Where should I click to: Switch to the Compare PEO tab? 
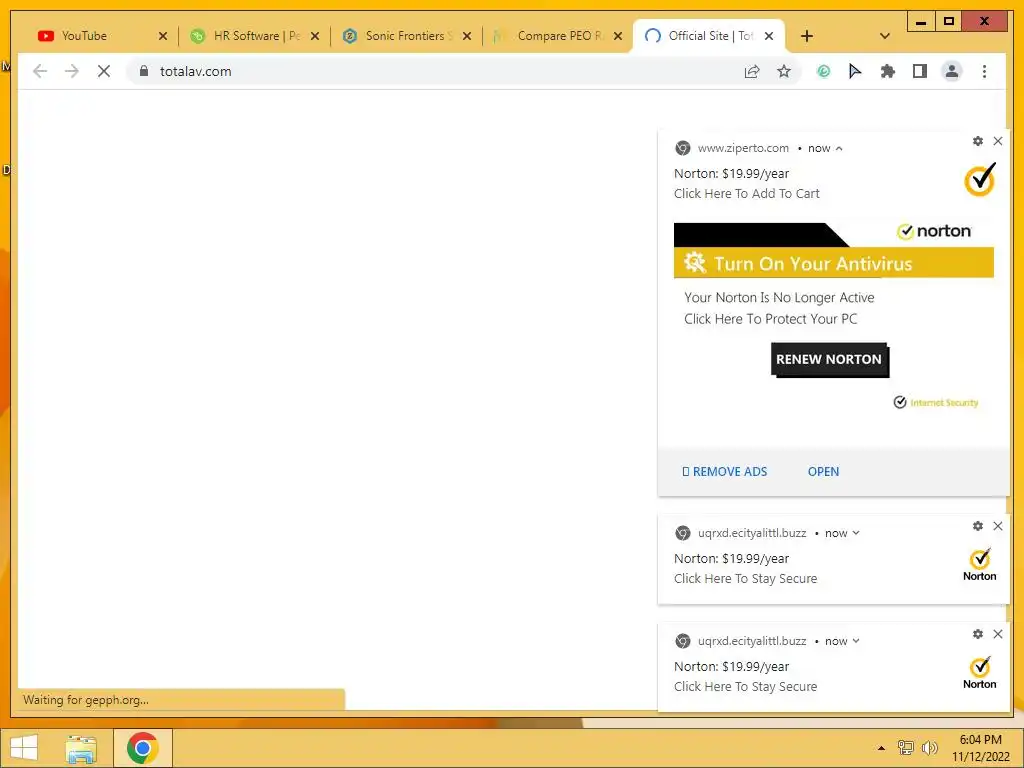(558, 36)
